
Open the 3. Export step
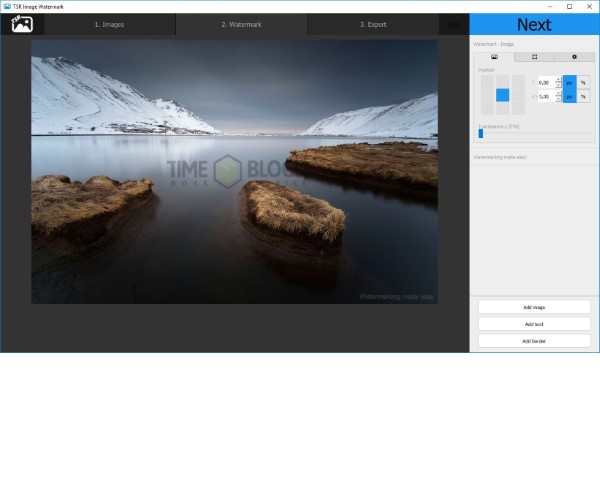[x=373, y=24]
